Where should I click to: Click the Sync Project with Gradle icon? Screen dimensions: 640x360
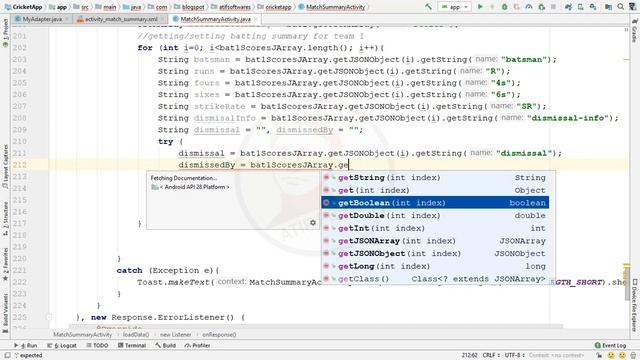click(x=568, y=7)
